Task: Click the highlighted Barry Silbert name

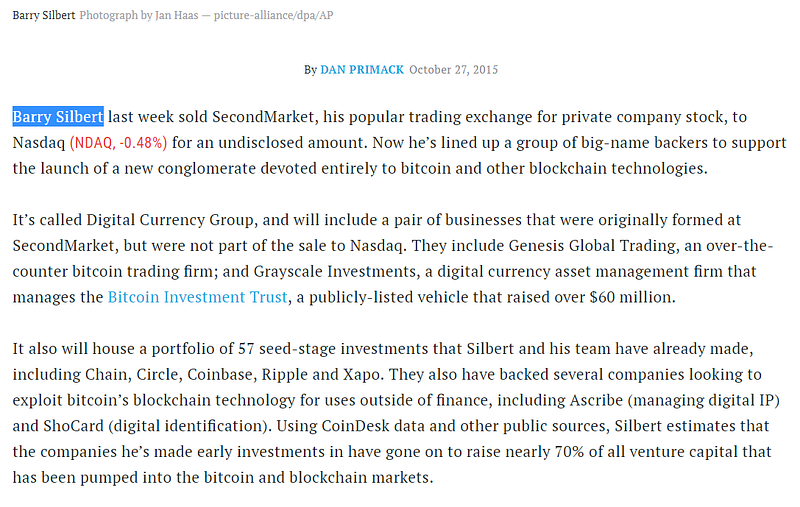Action: point(58,117)
